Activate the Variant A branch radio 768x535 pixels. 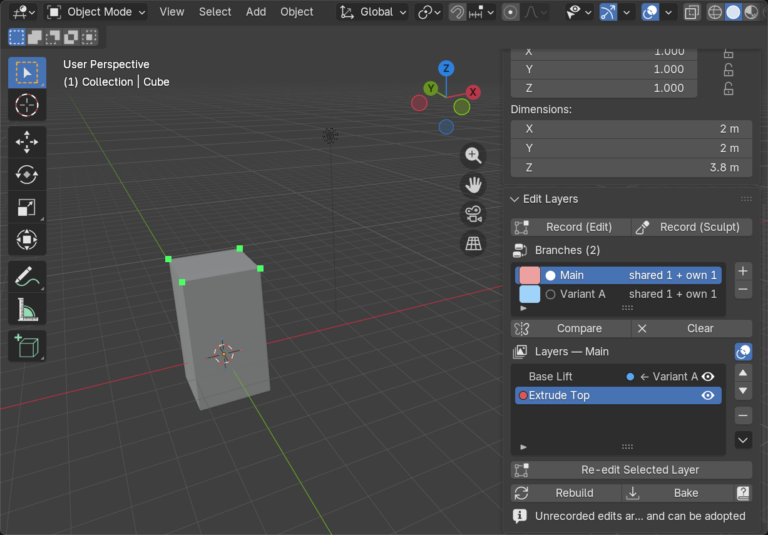[551, 294]
